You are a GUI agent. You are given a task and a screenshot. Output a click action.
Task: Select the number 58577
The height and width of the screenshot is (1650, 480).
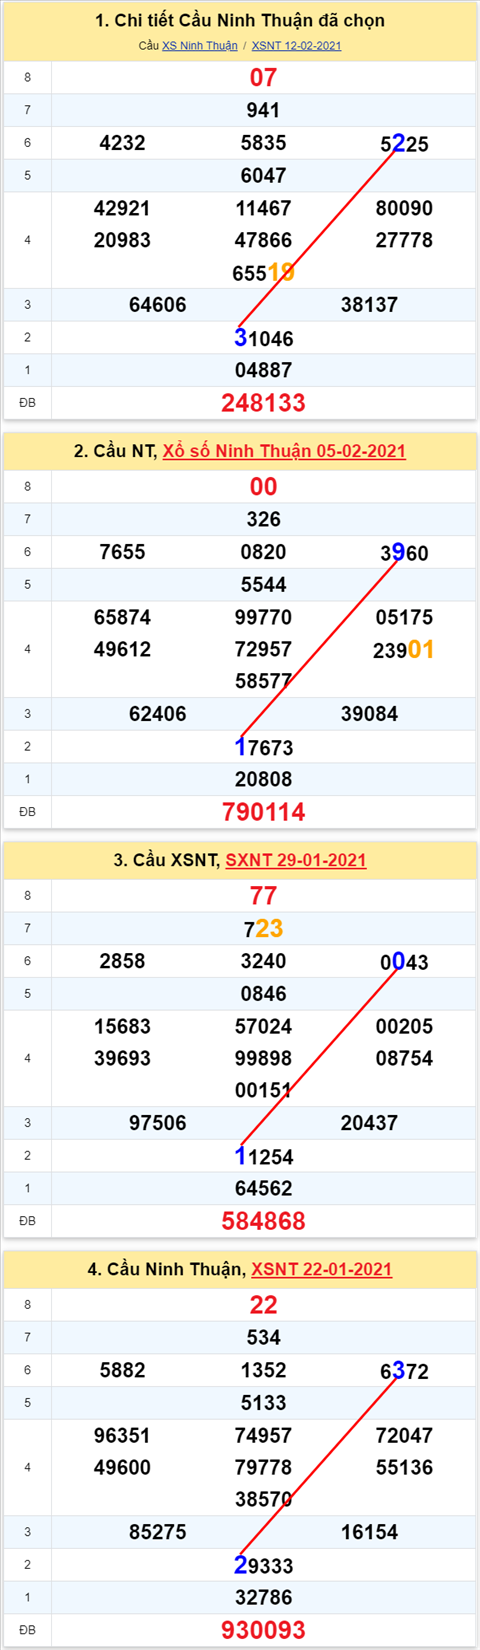coord(263,681)
